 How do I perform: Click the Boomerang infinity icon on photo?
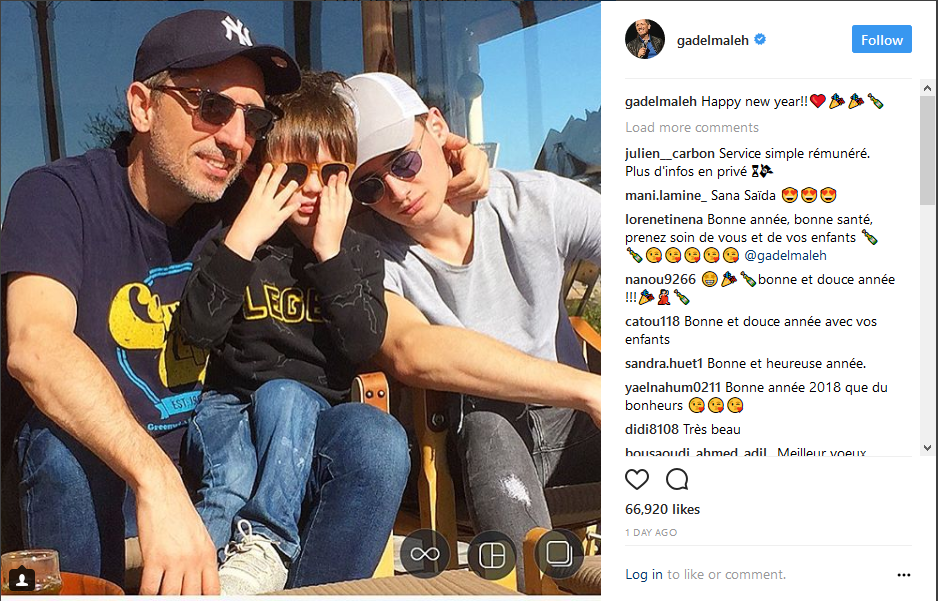pos(425,554)
